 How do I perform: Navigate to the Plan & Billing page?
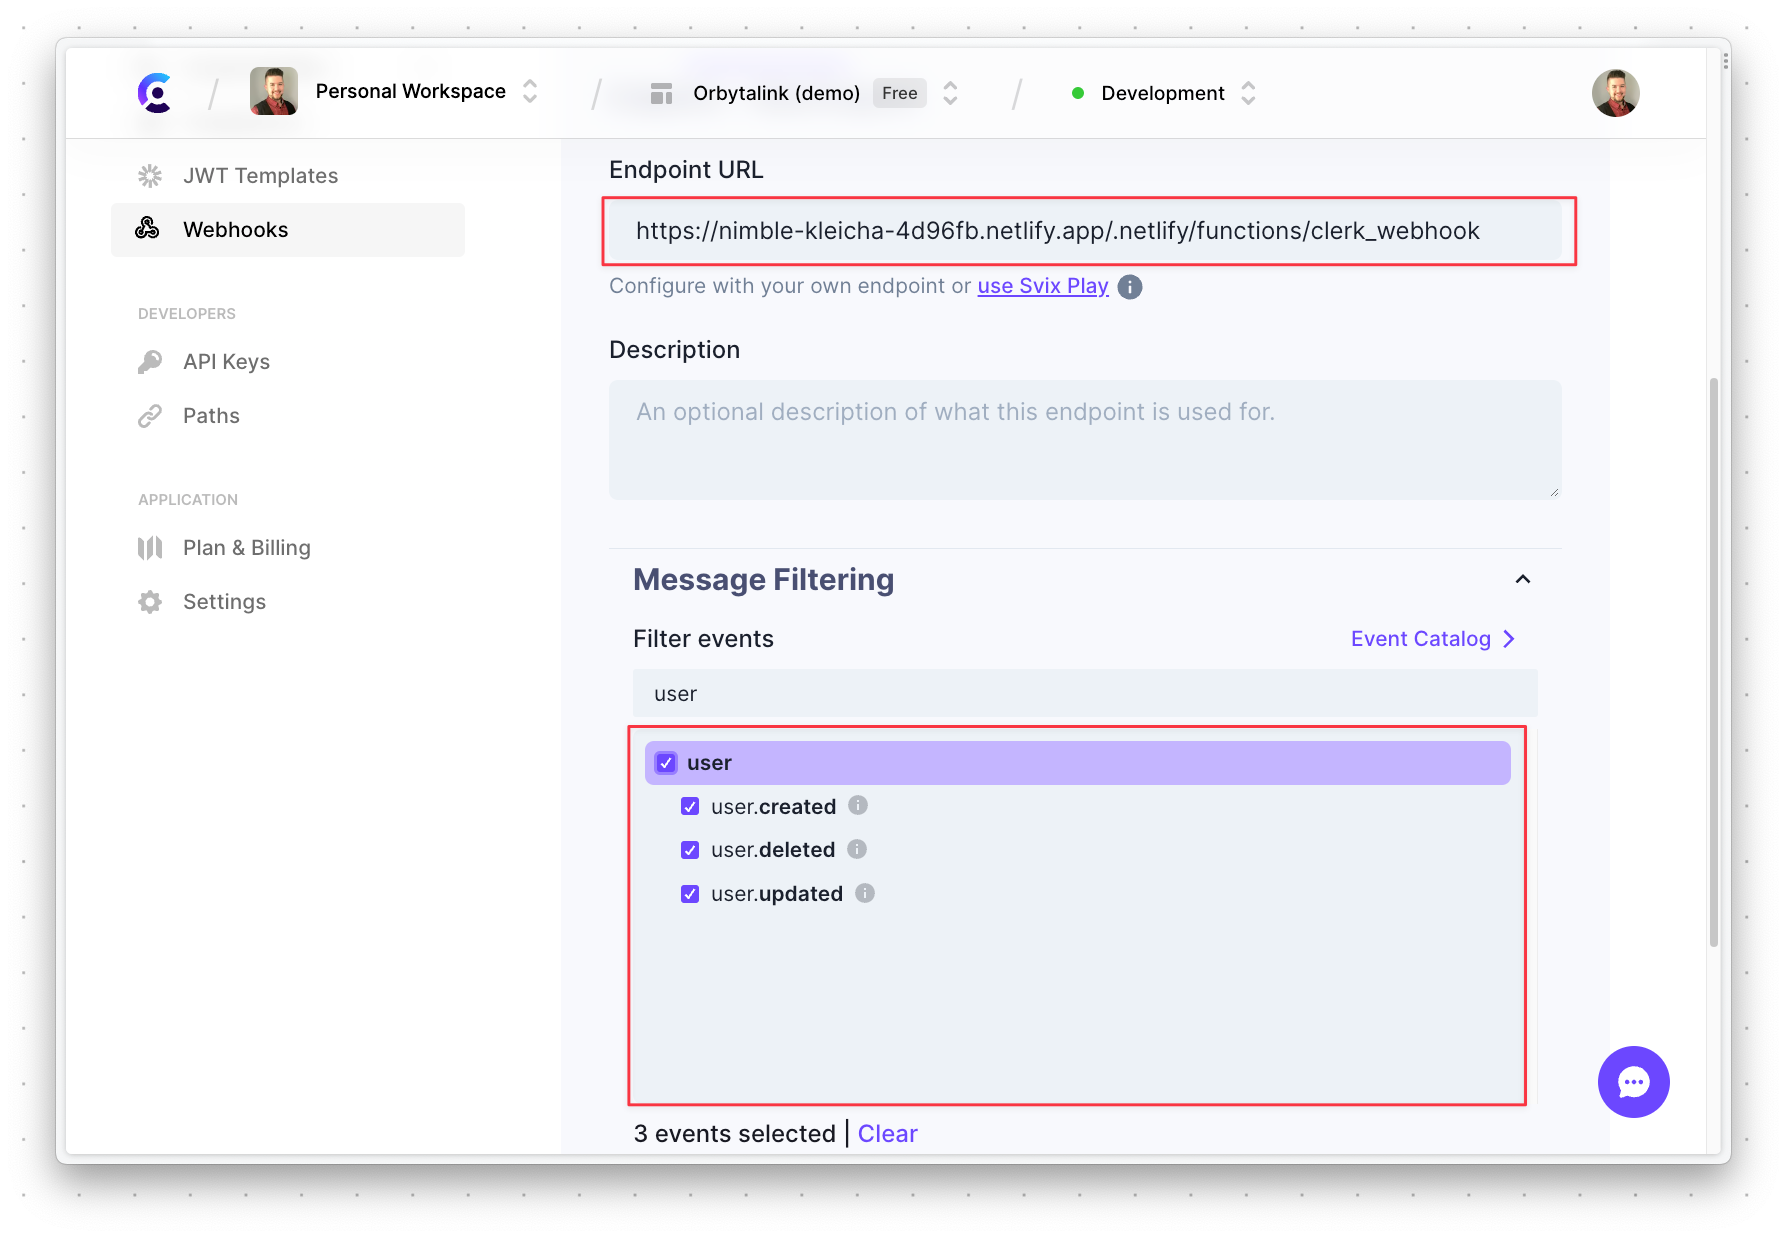pos(246,547)
